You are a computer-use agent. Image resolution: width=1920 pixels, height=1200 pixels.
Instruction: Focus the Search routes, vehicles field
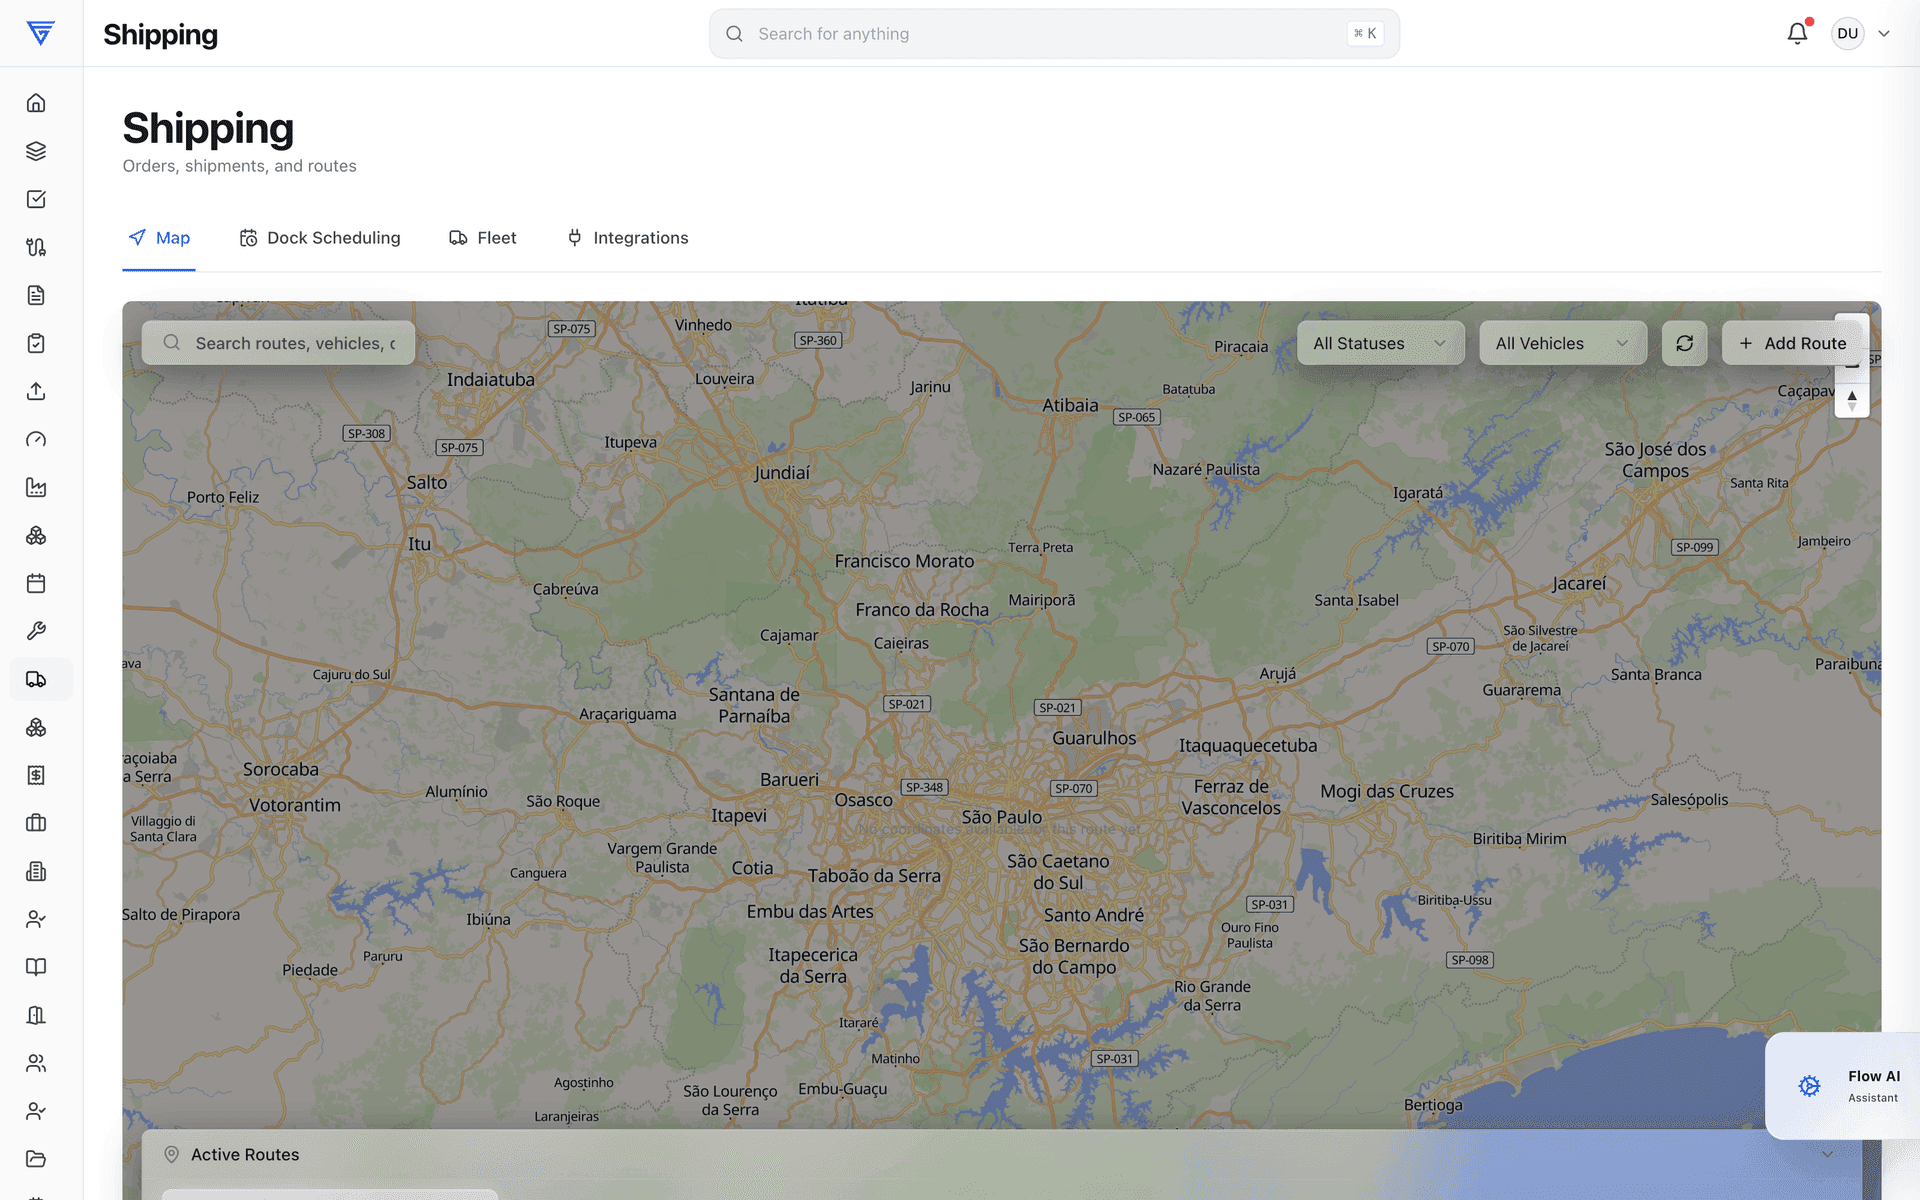[x=278, y=343]
